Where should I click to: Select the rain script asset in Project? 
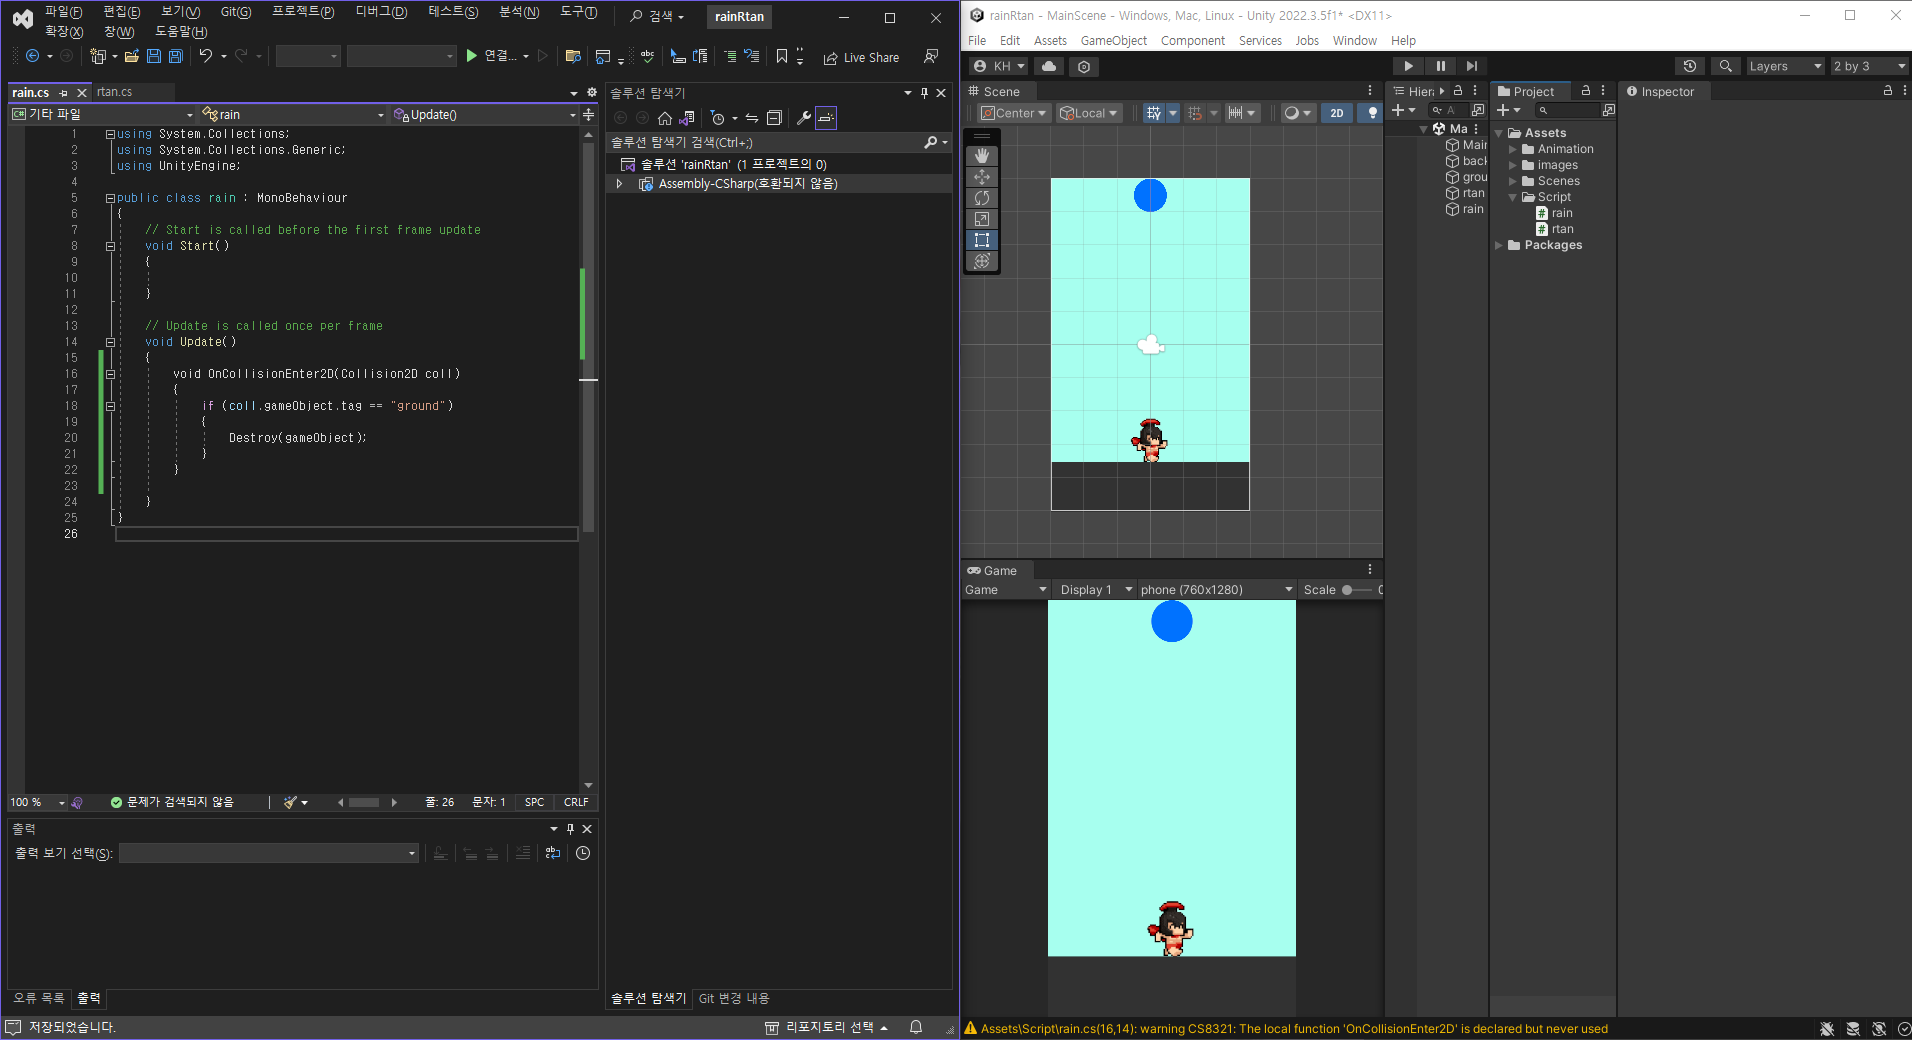1555,213
